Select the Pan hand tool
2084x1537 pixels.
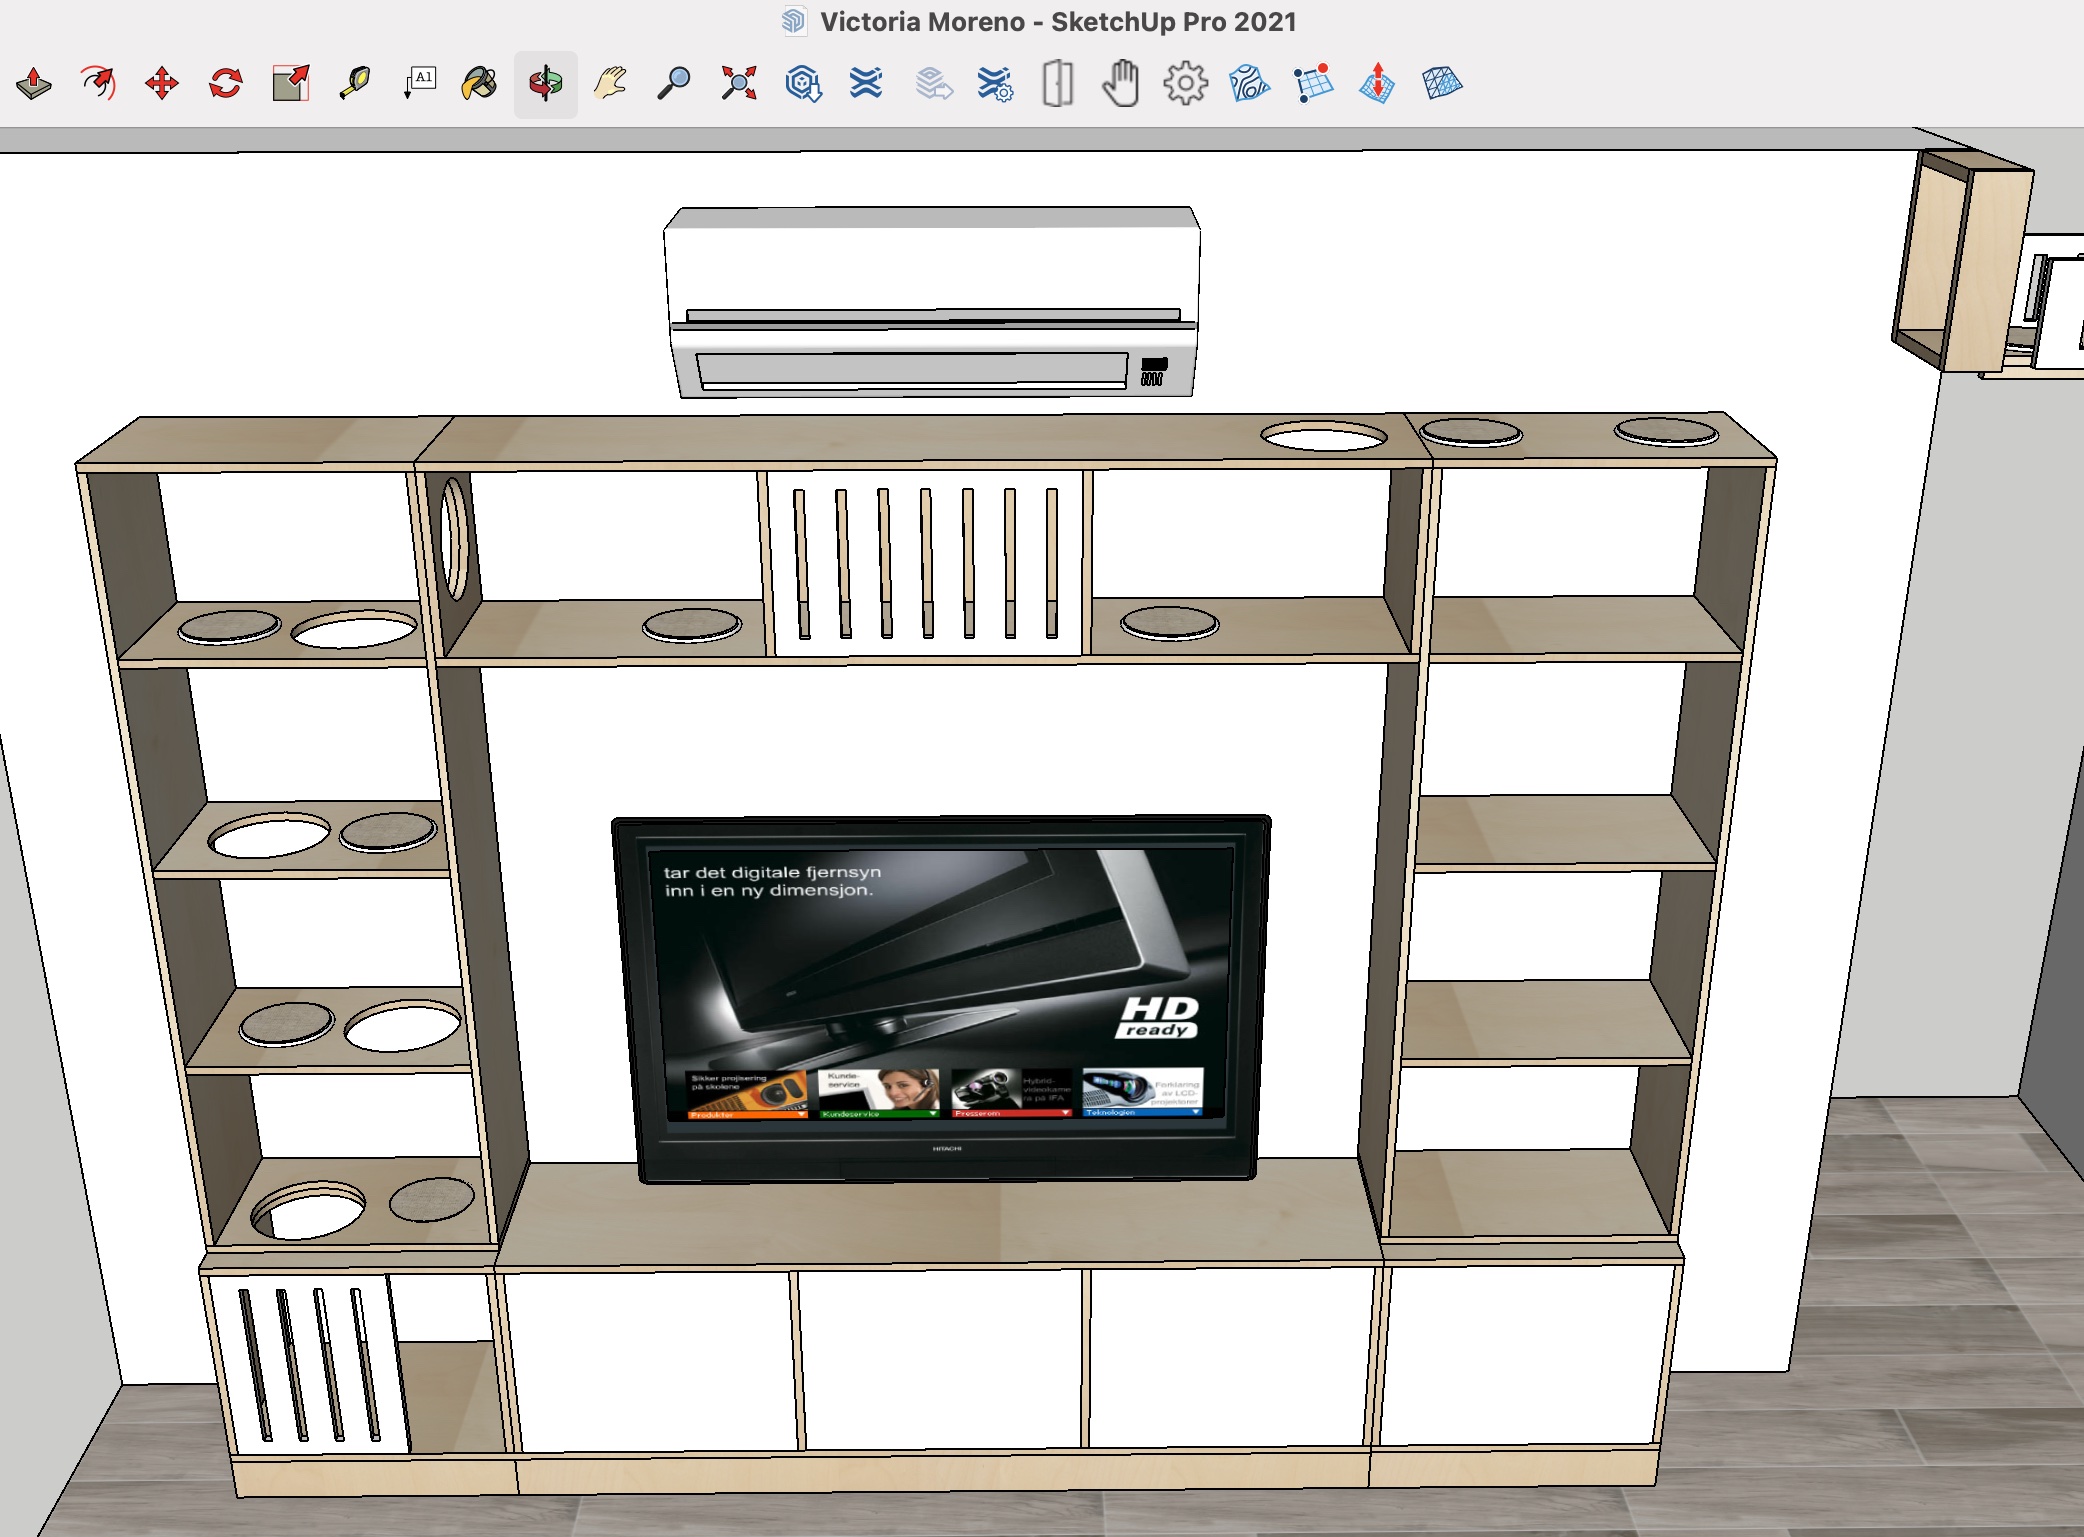(610, 84)
